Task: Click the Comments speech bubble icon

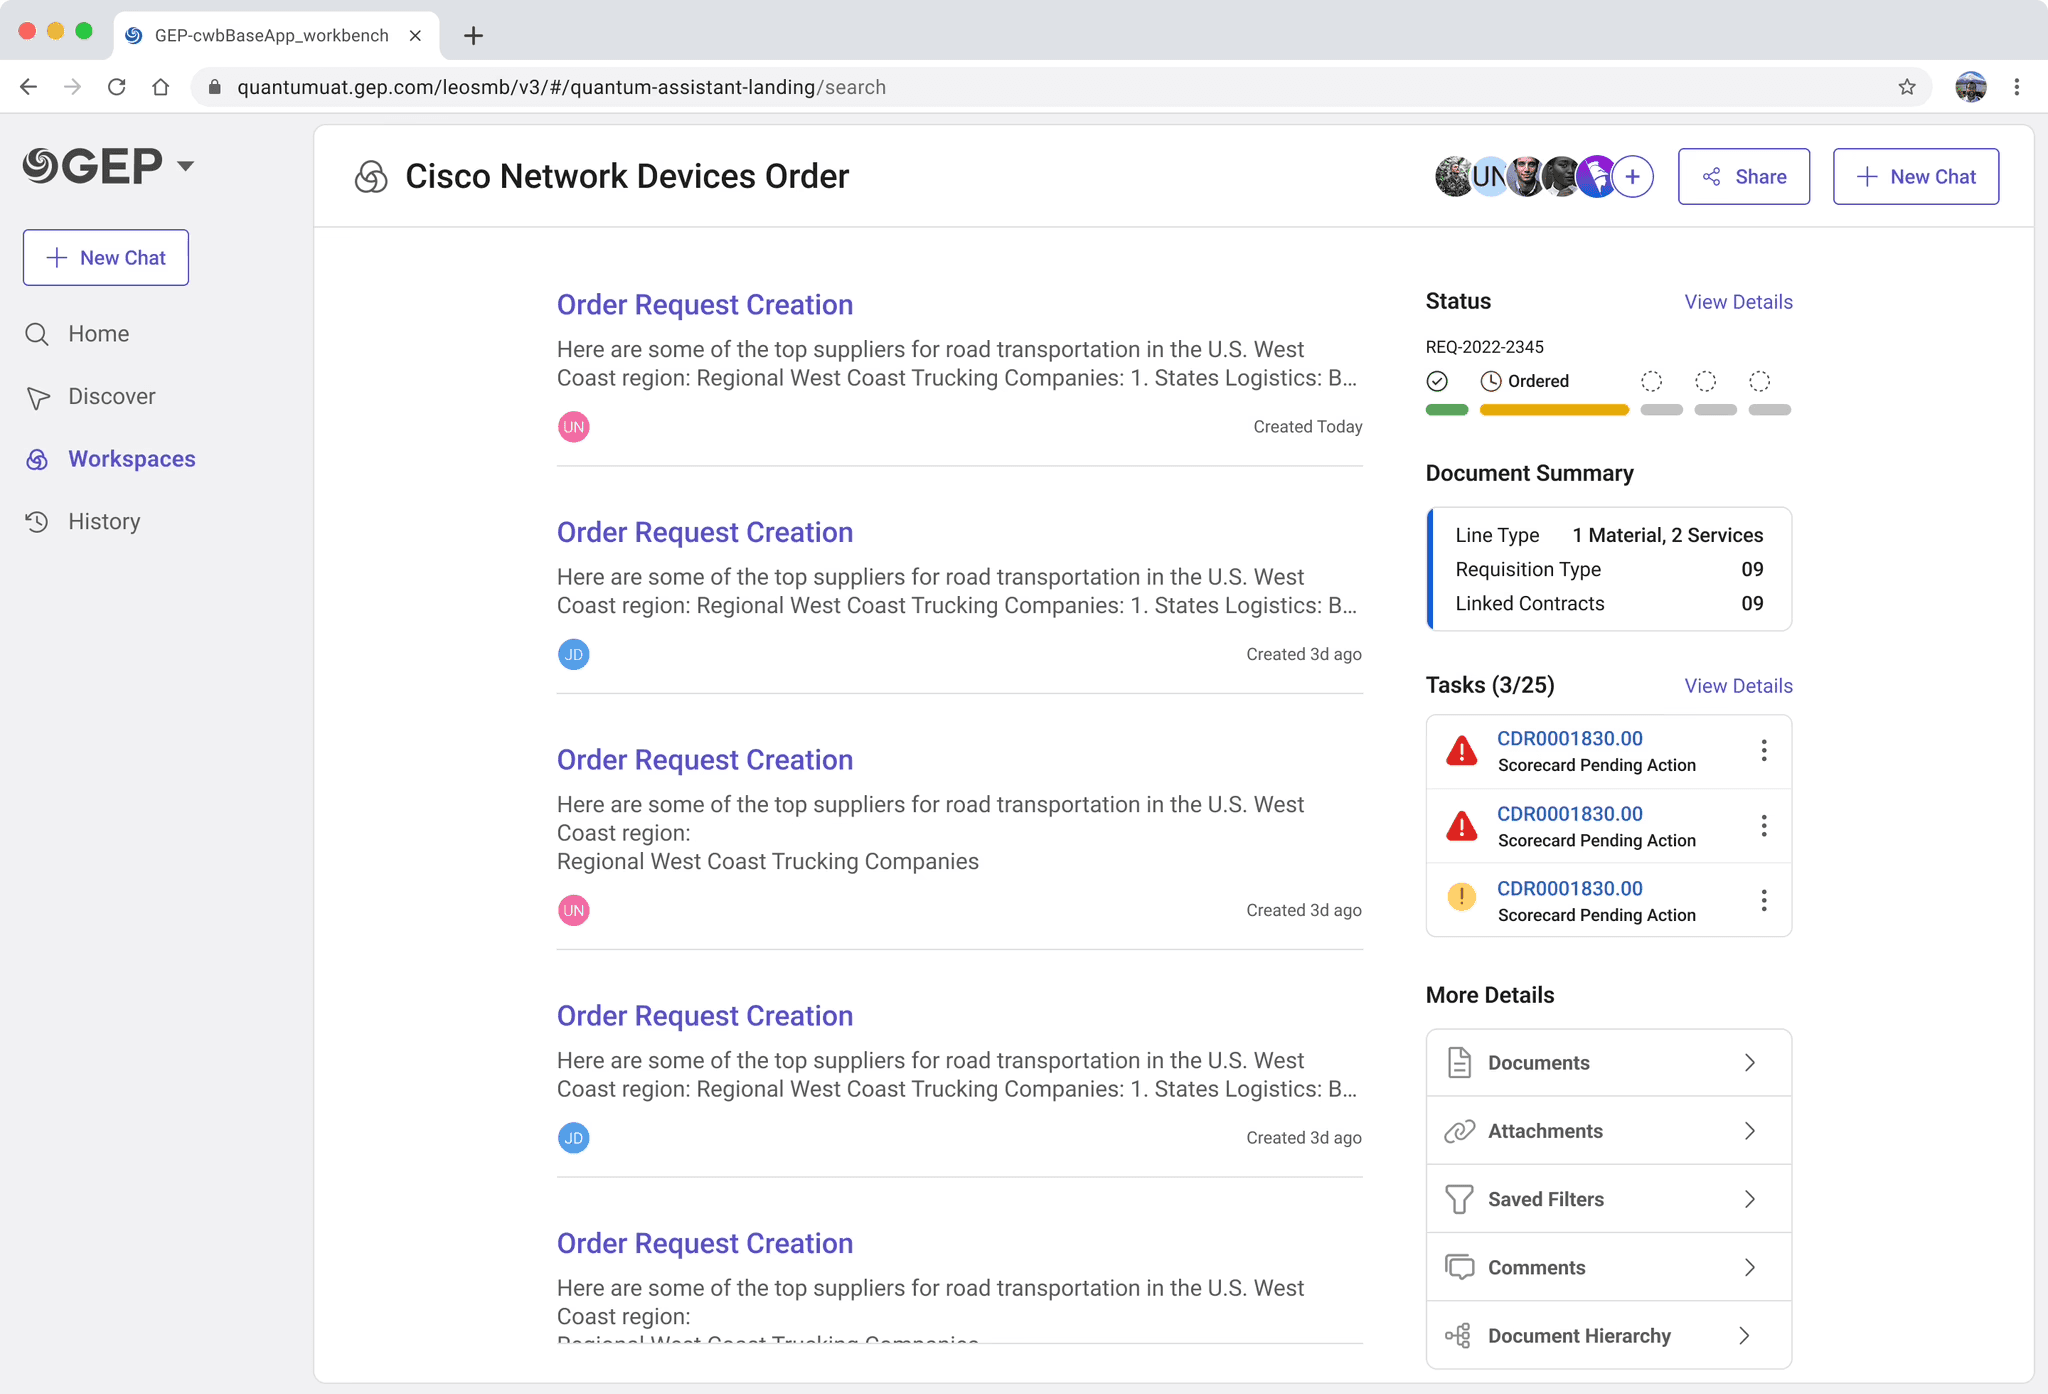Action: pyautogui.click(x=1459, y=1267)
